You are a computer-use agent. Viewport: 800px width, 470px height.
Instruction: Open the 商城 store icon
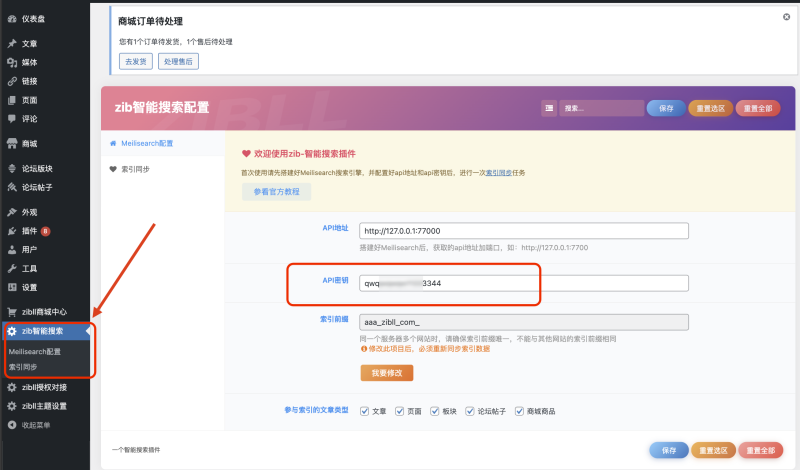click(x=12, y=143)
